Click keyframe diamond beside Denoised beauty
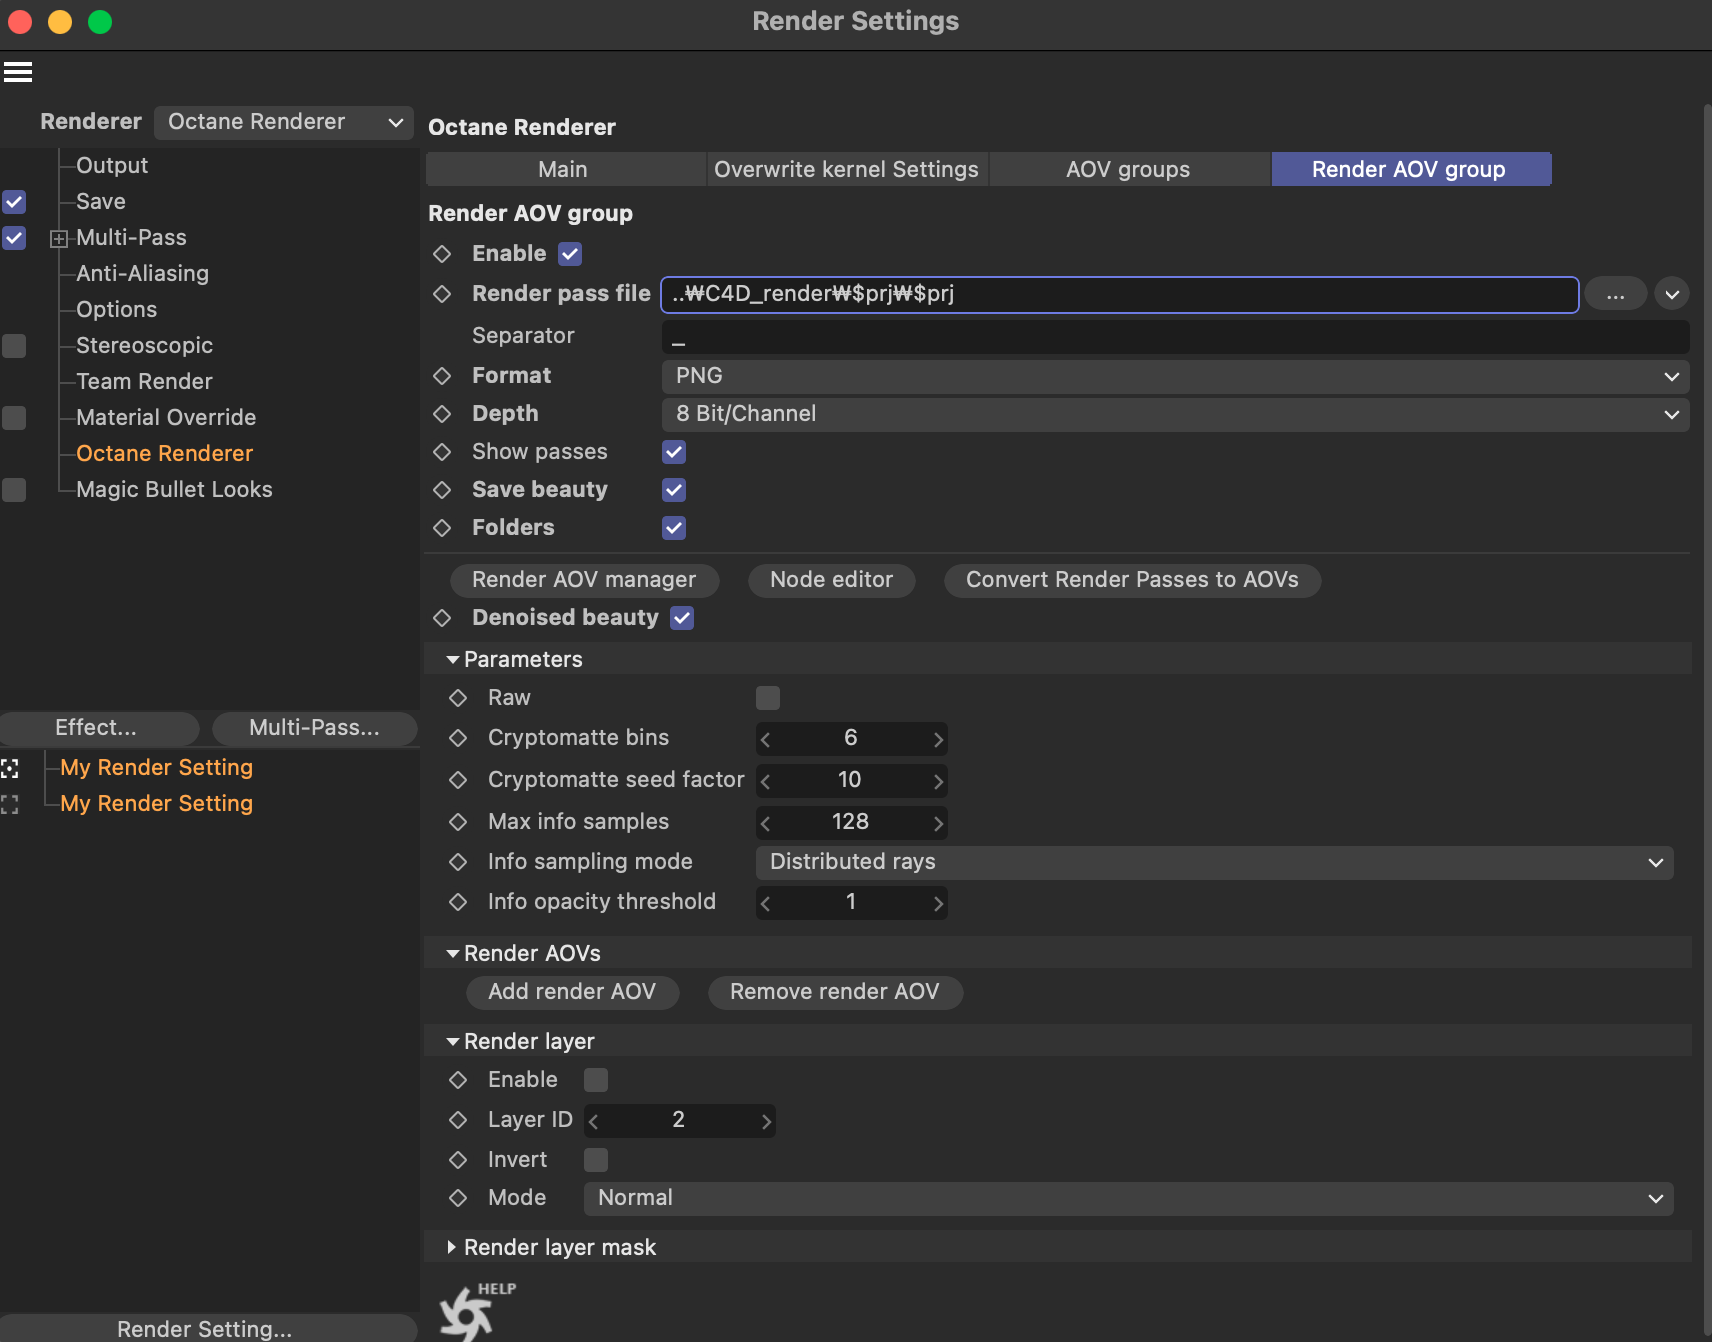Image resolution: width=1712 pixels, height=1342 pixels. click(442, 618)
